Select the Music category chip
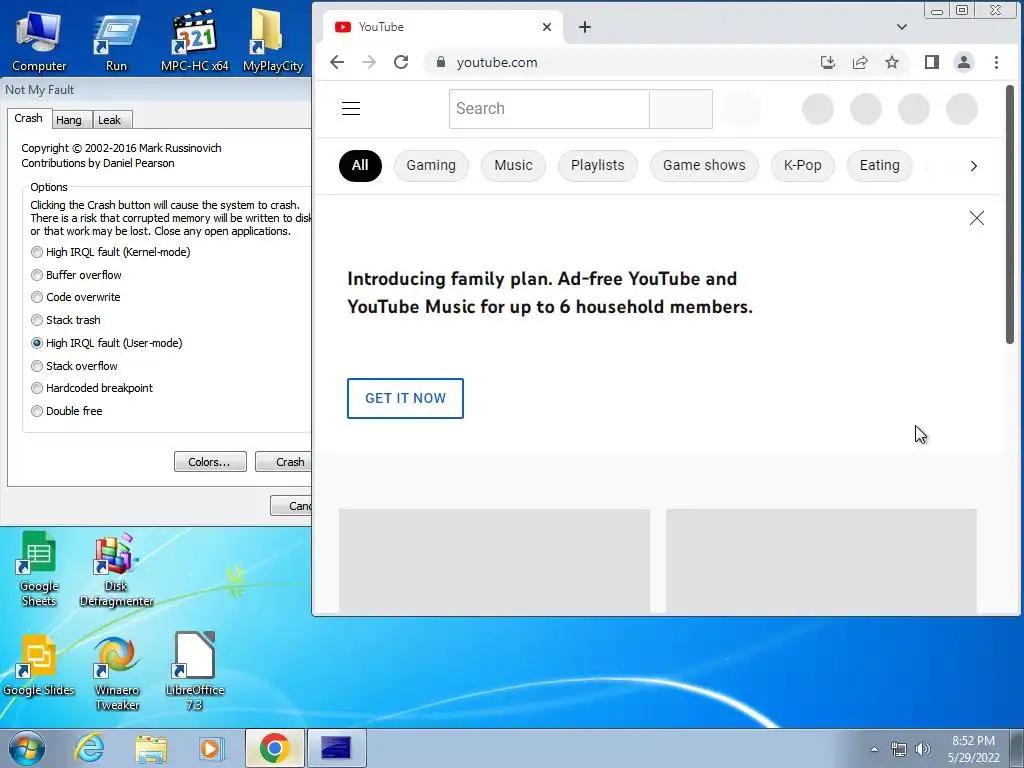Screen dimensions: 1024x768 [x=513, y=165]
